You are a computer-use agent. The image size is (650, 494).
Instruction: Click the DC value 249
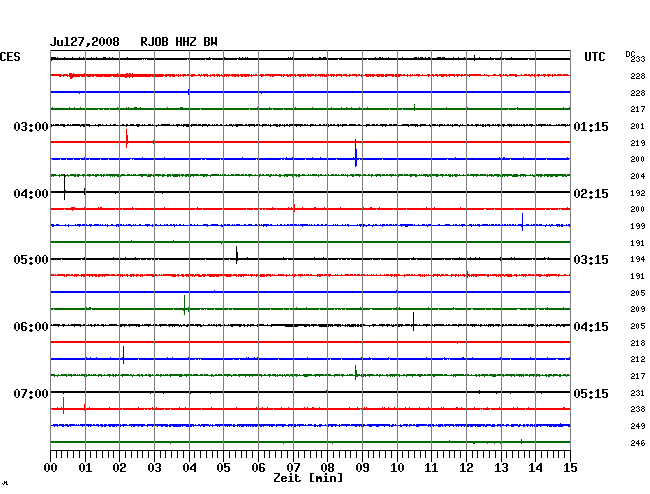click(638, 426)
